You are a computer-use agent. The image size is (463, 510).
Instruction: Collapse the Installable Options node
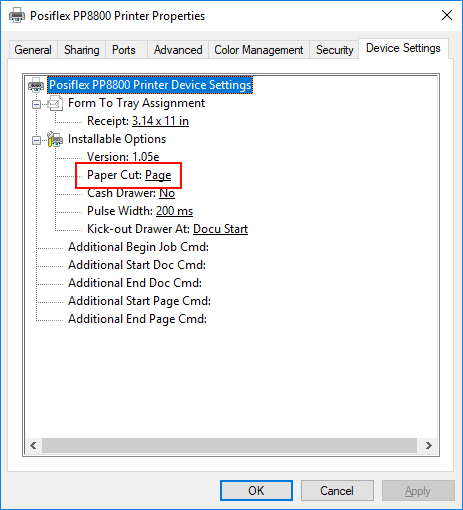click(36, 140)
